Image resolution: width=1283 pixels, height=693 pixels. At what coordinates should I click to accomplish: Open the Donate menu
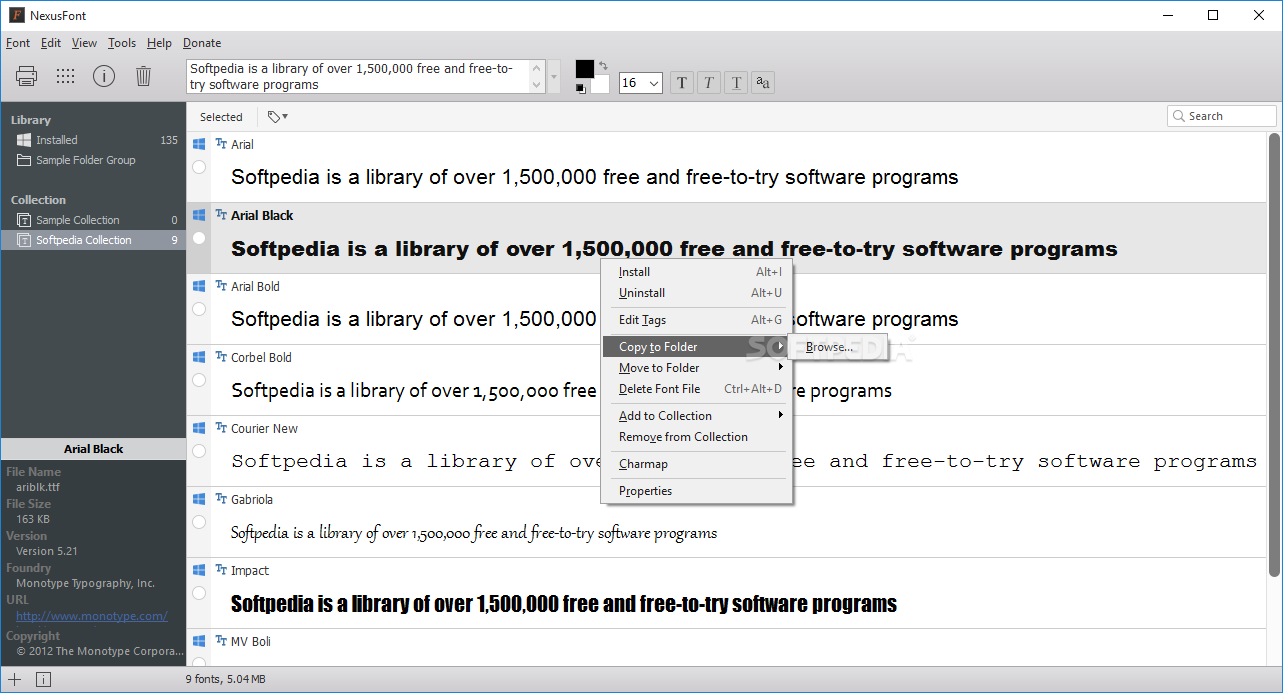point(202,43)
